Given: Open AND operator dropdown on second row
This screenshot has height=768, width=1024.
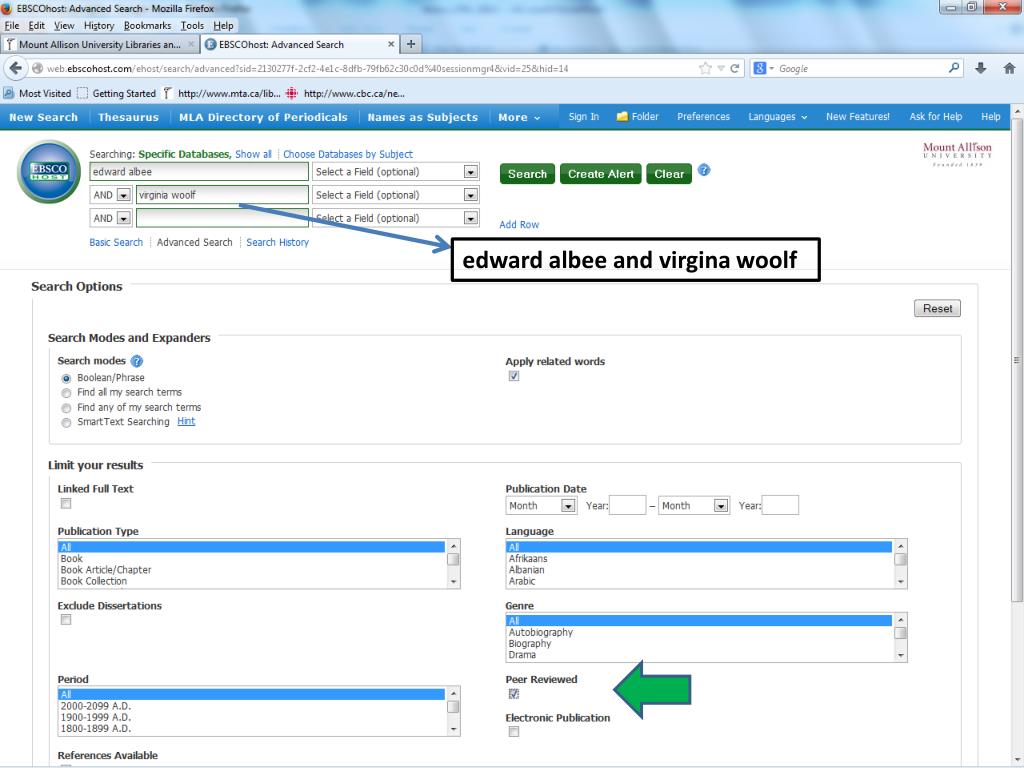Looking at the screenshot, I should [x=123, y=195].
